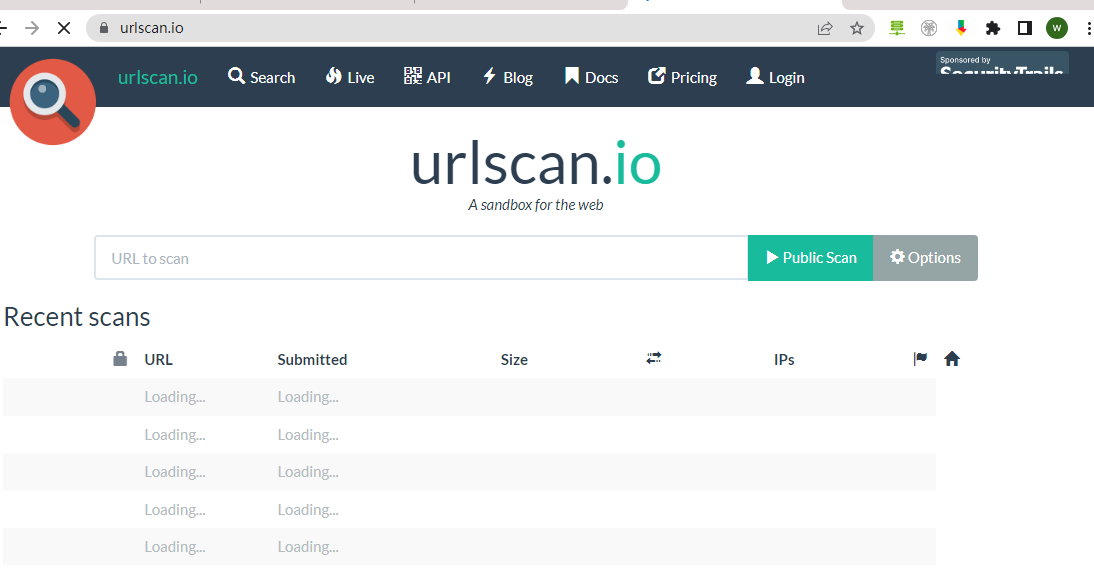Open the Chrome three-dot menu
Screen dimensions: 1094x568
pos(1088,28)
